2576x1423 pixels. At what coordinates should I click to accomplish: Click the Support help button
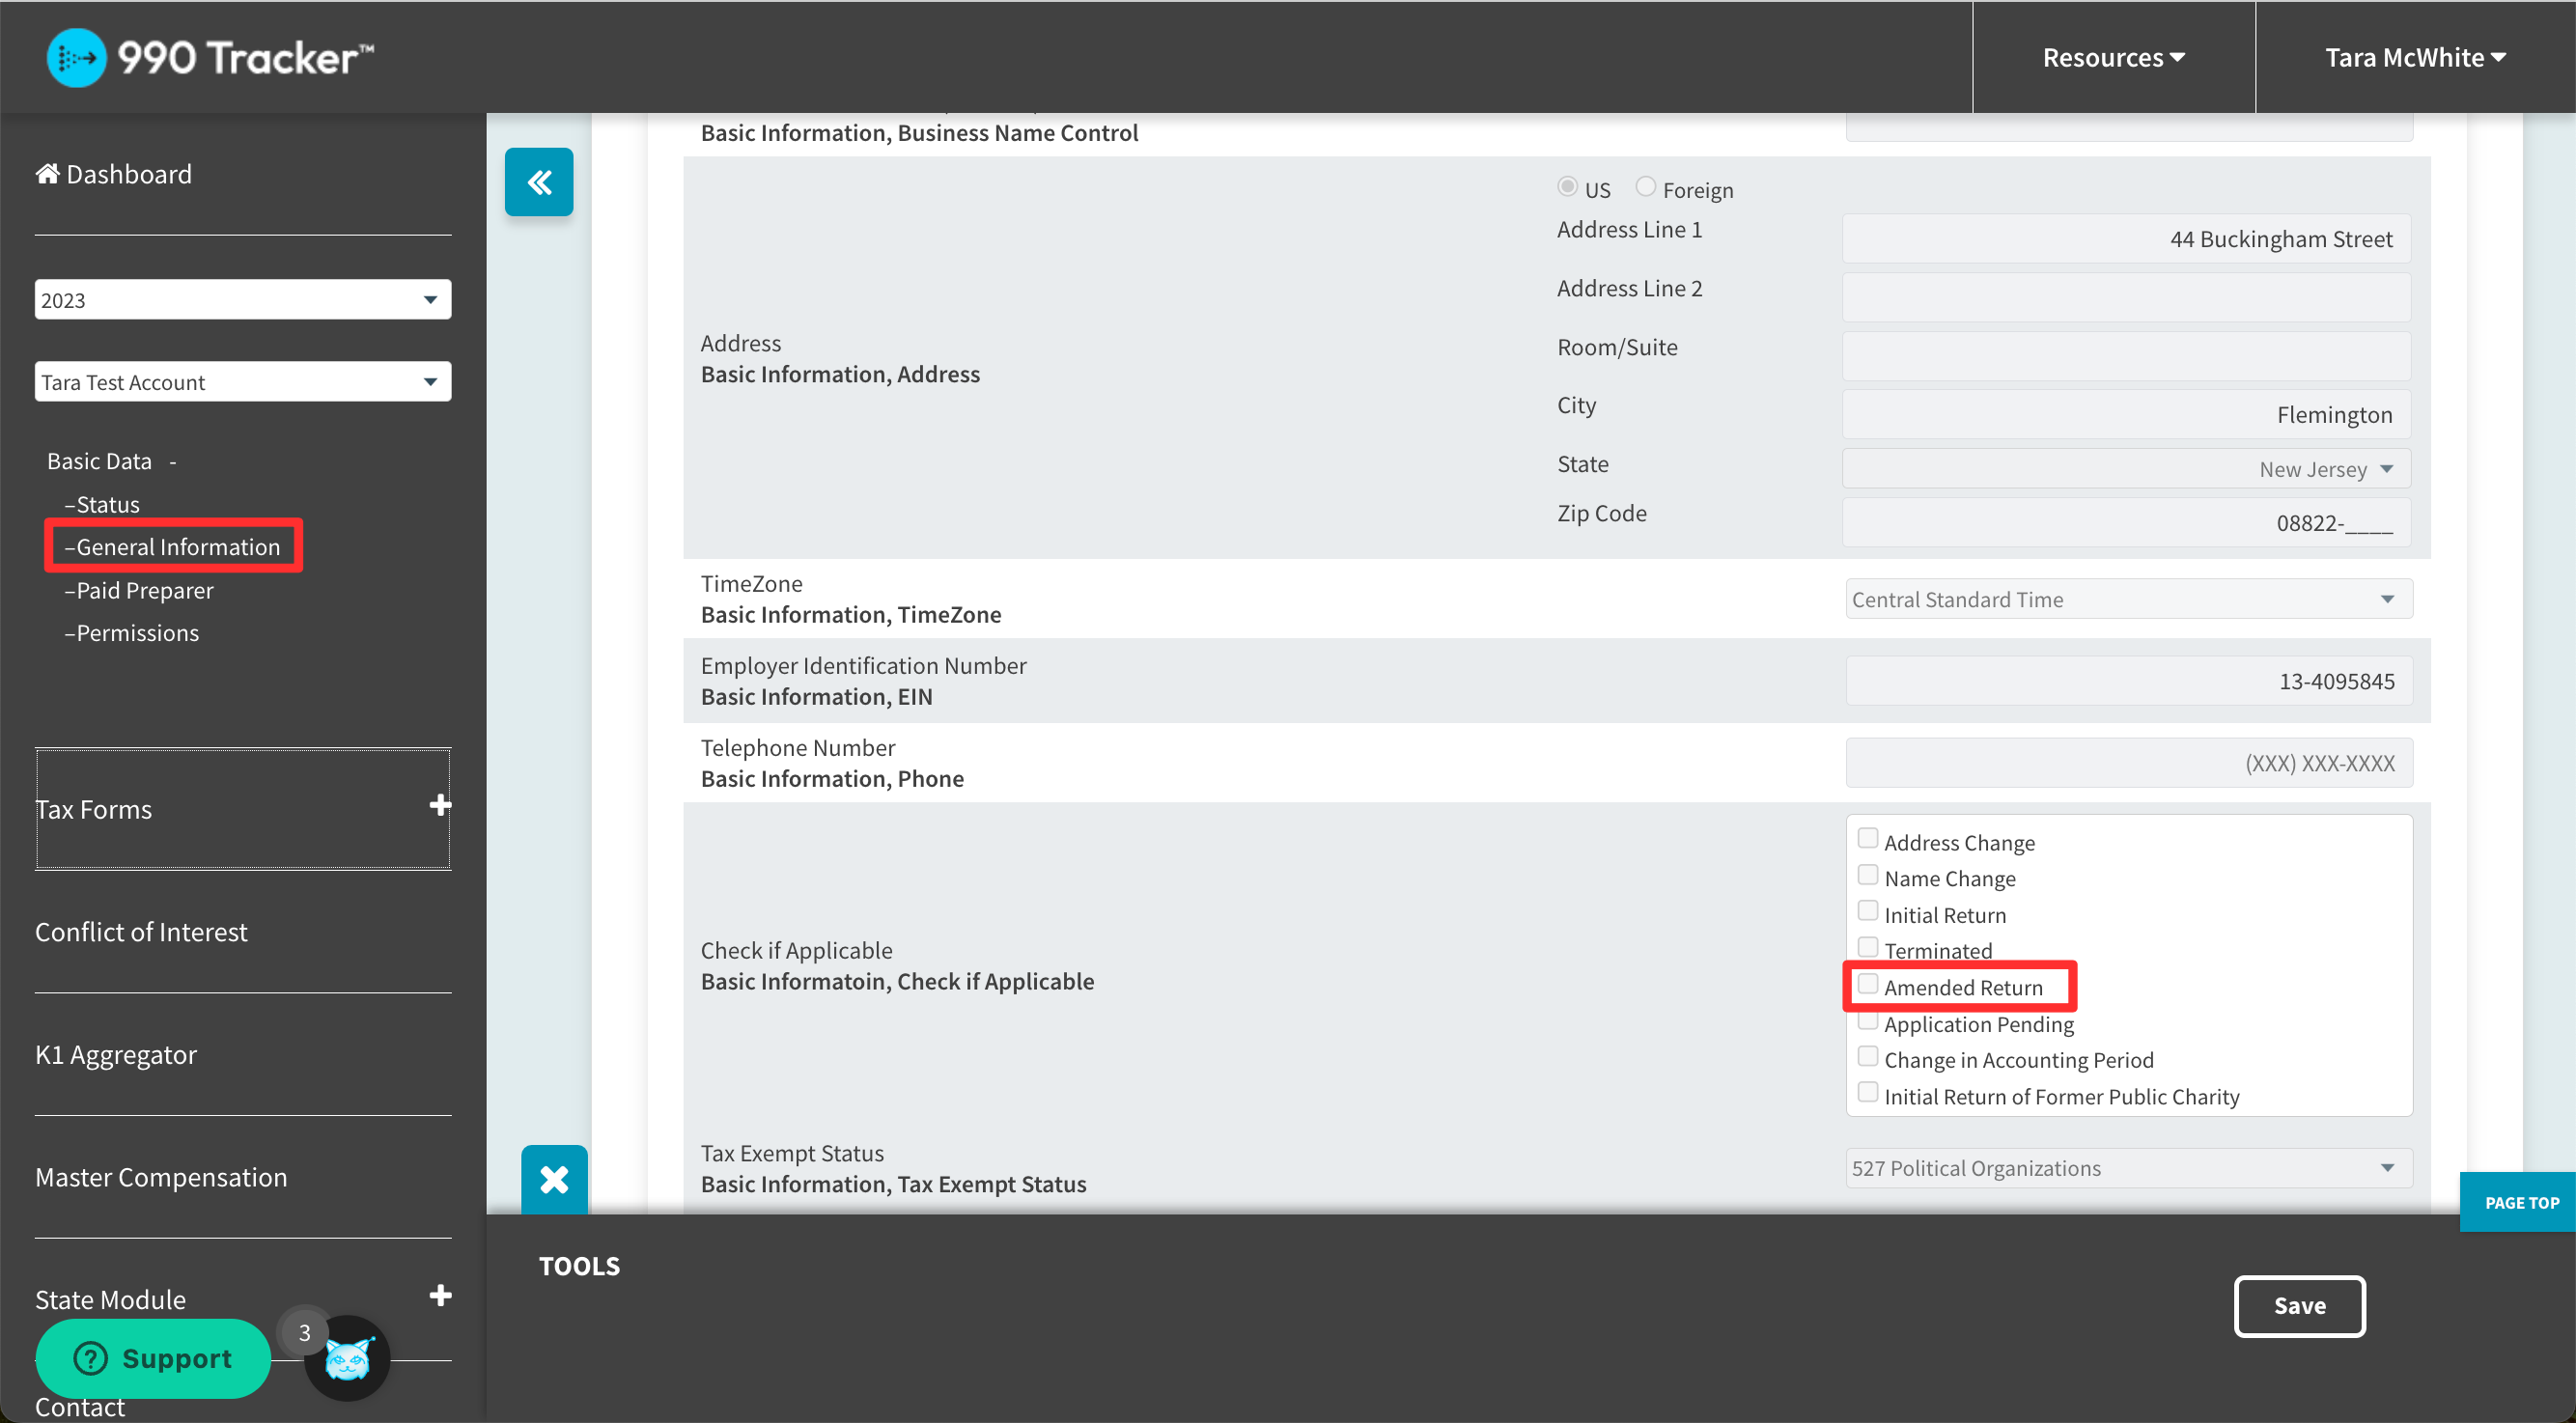[x=153, y=1358]
